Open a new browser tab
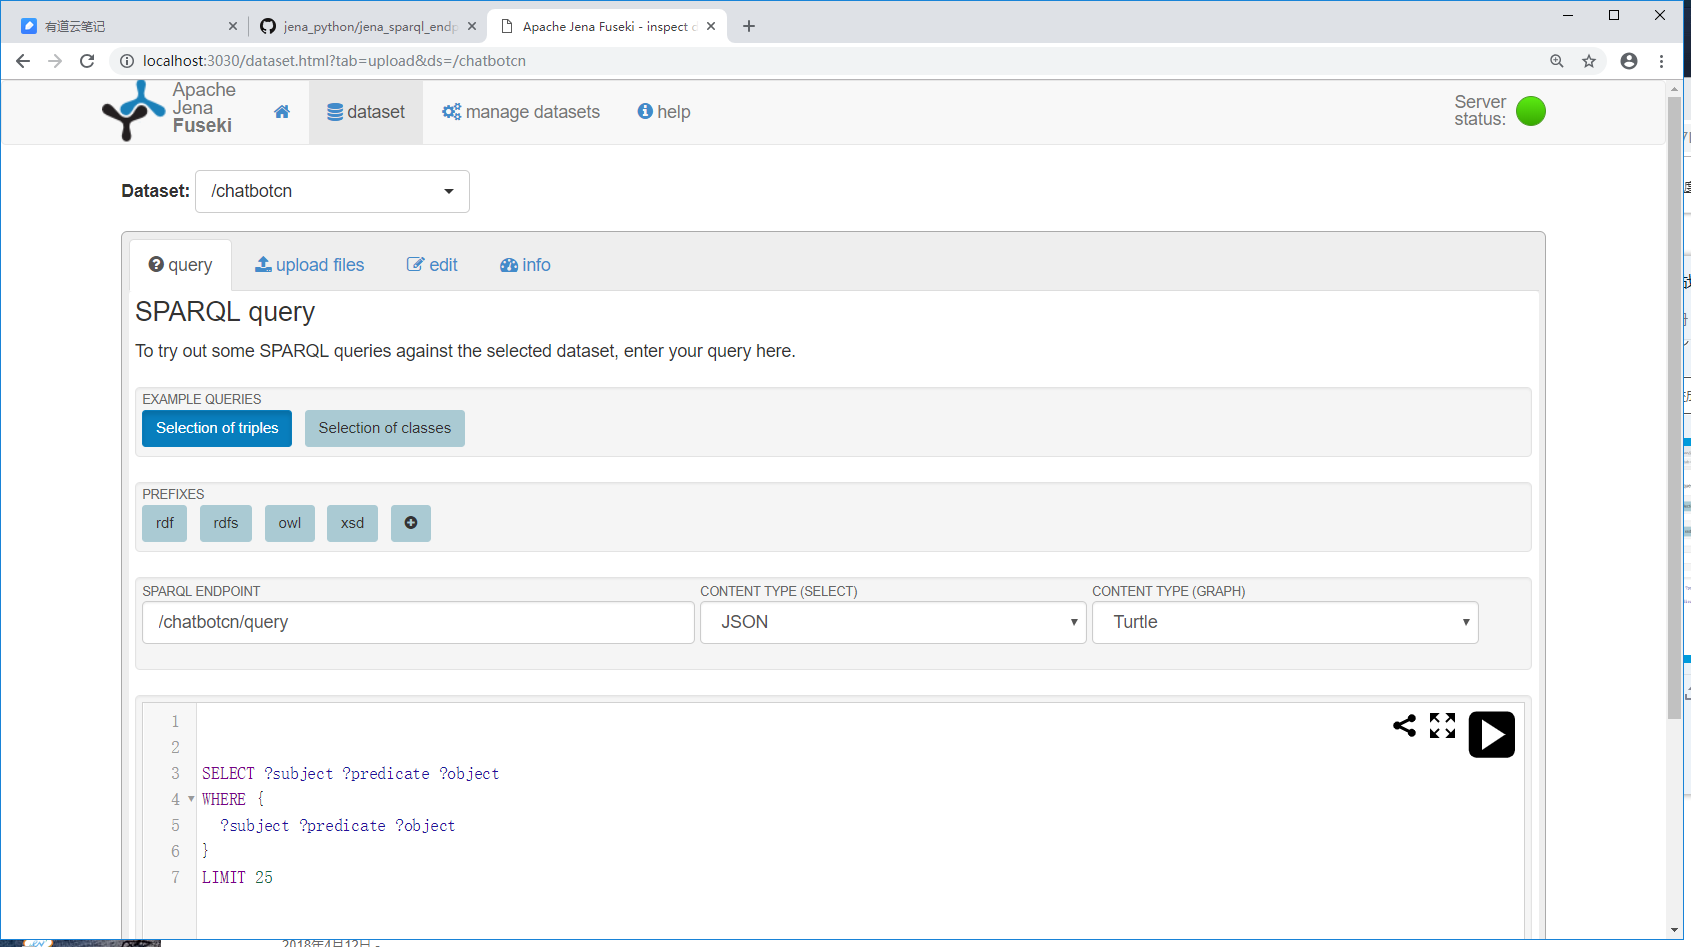The height and width of the screenshot is (947, 1691). click(749, 26)
